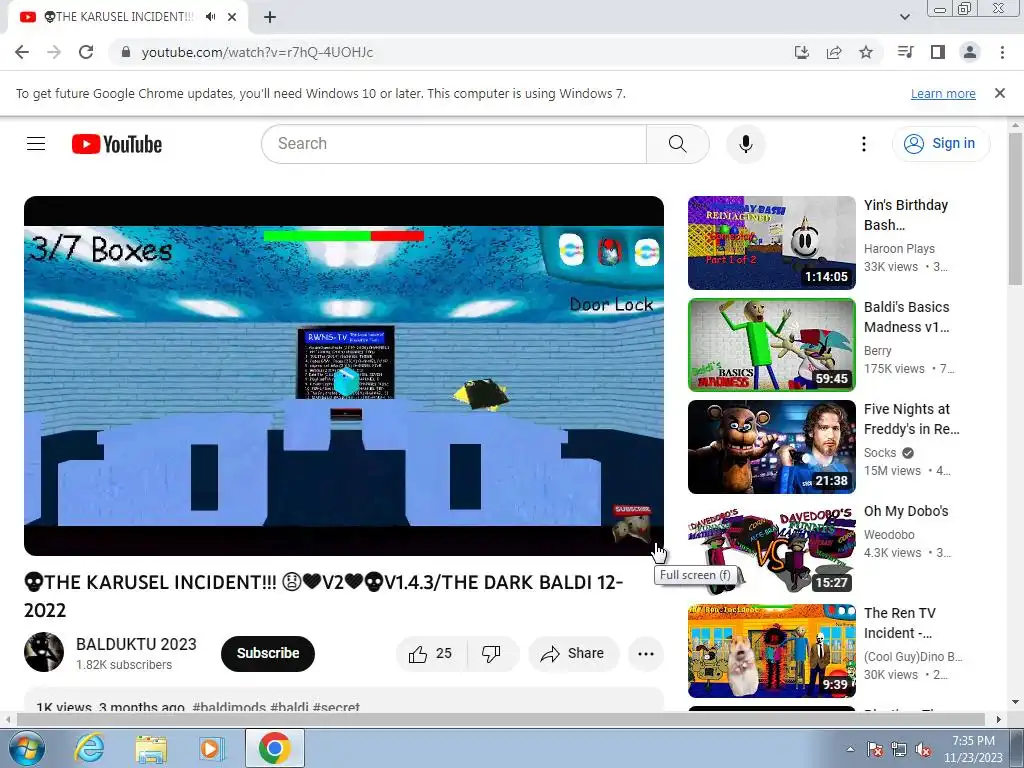Open YouTube settings three-dot menu
Image resolution: width=1024 pixels, height=768 pixels.
tap(863, 144)
